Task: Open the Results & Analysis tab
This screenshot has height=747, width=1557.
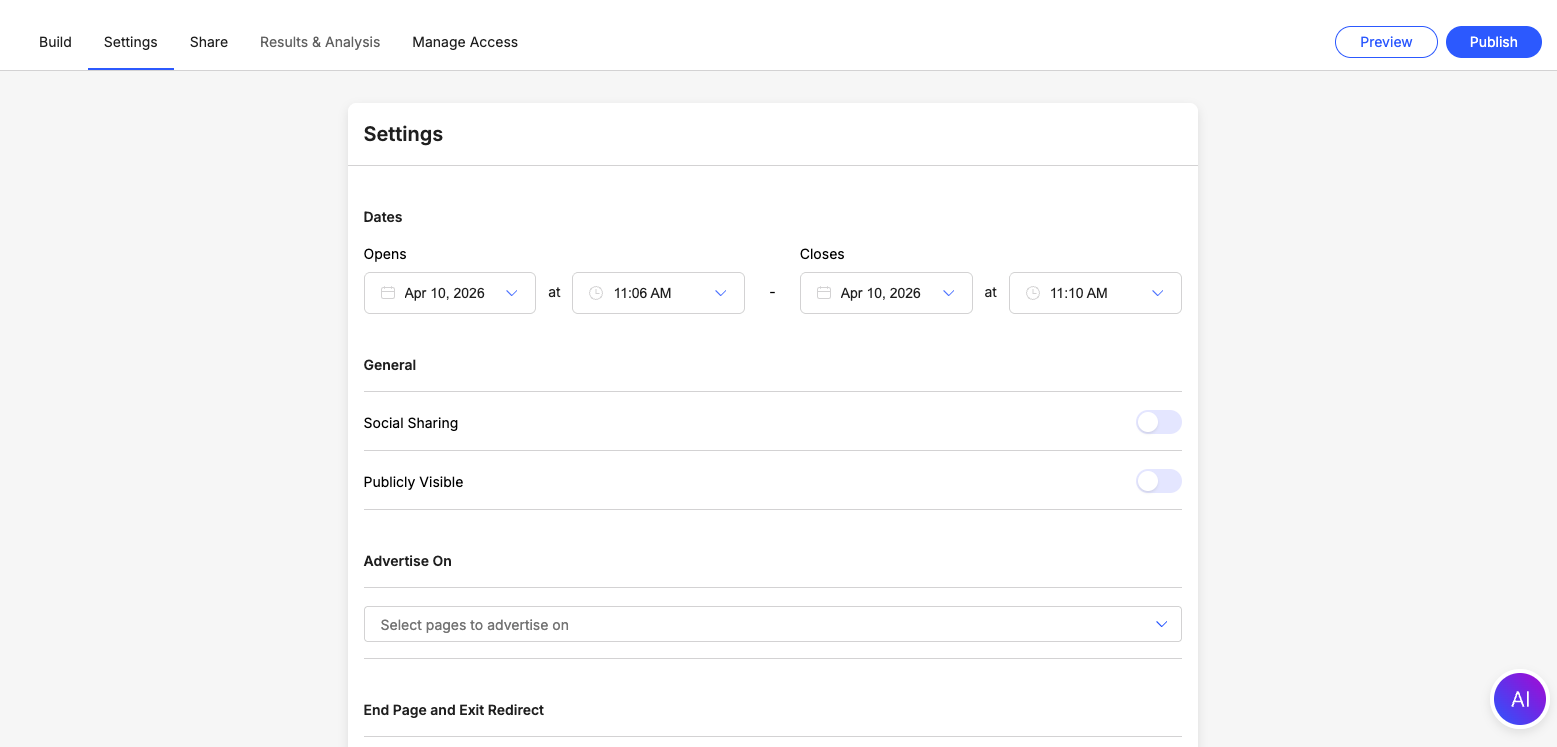Action: pyautogui.click(x=320, y=42)
